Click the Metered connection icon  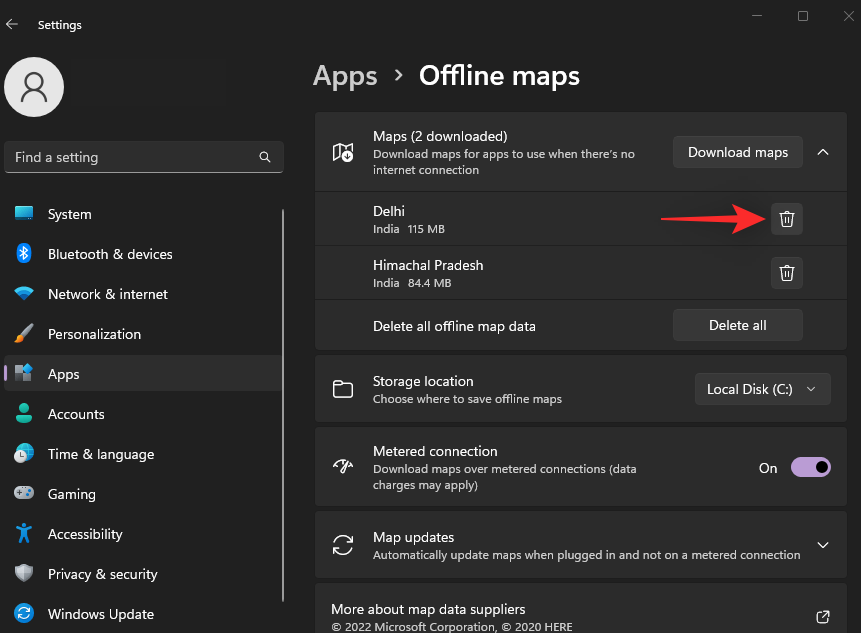343,466
